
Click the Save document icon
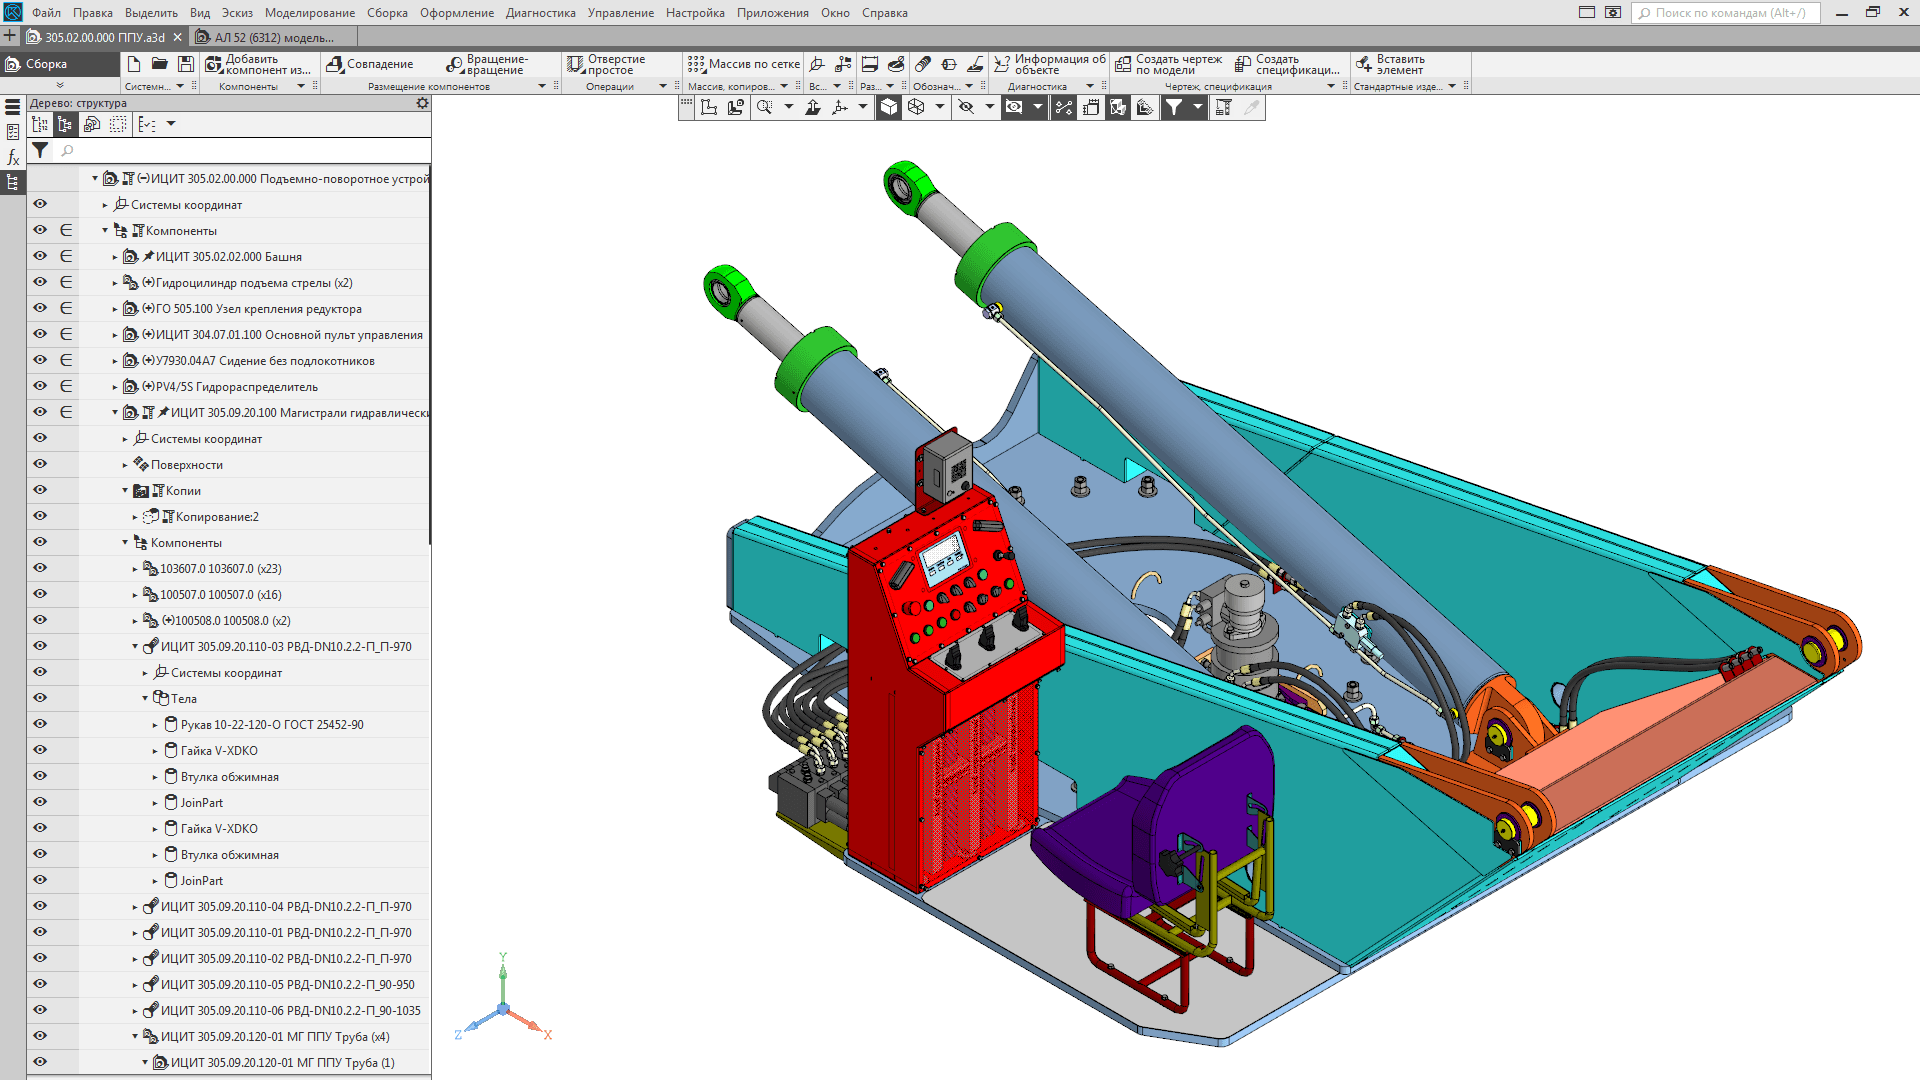click(186, 64)
